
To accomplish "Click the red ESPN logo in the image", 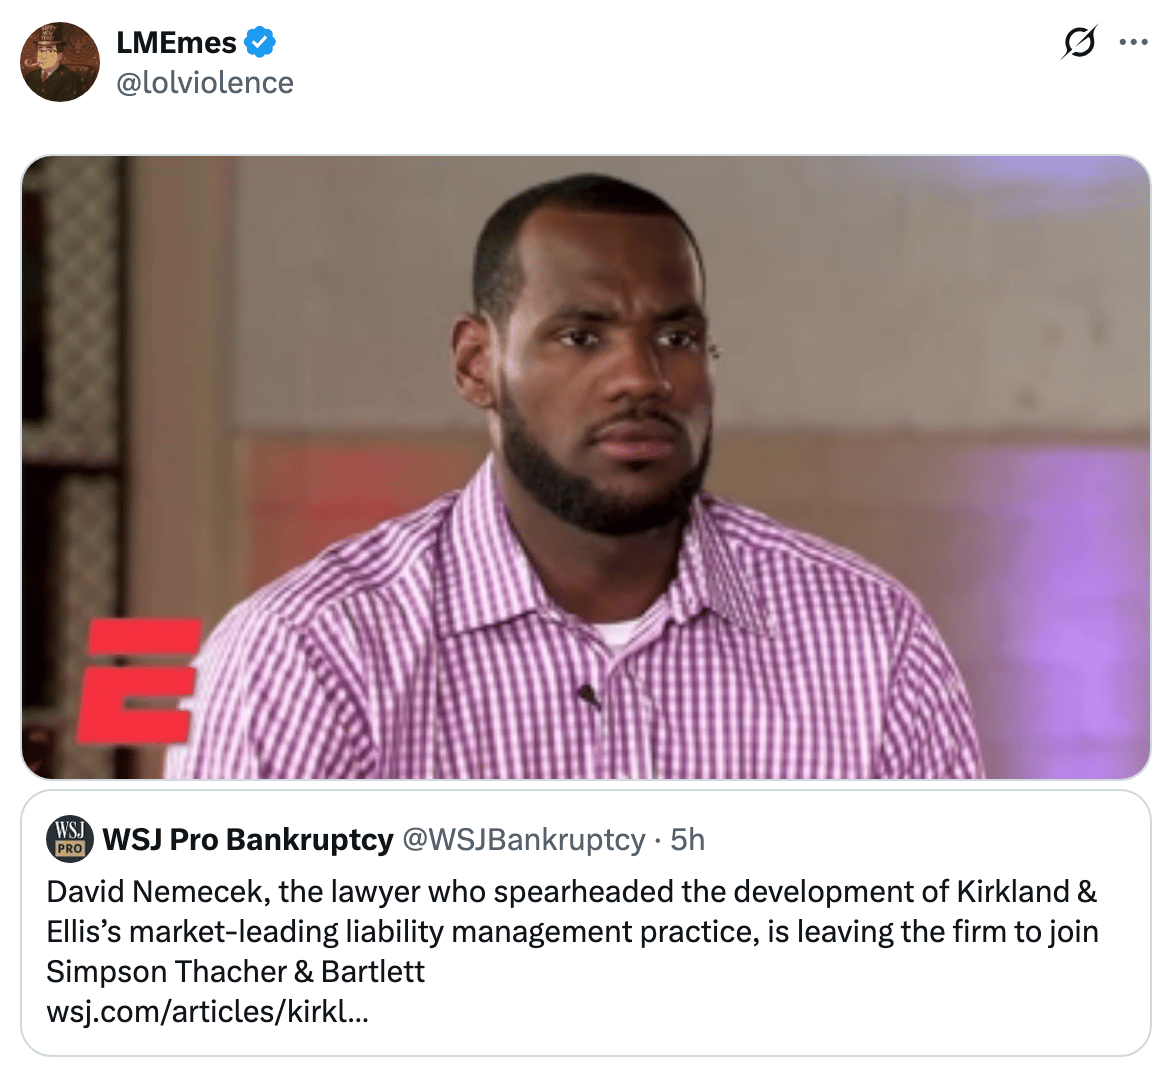I will click(141, 681).
